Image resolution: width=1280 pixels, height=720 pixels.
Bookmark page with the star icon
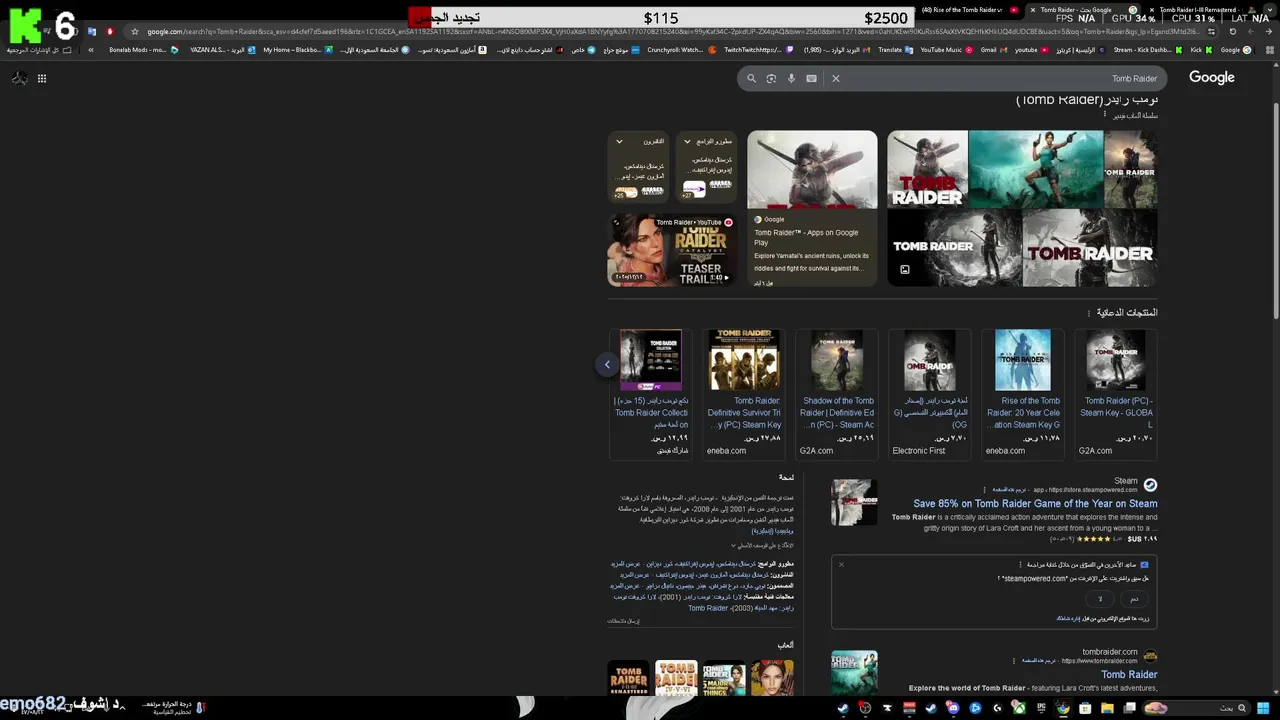[x=135, y=31]
